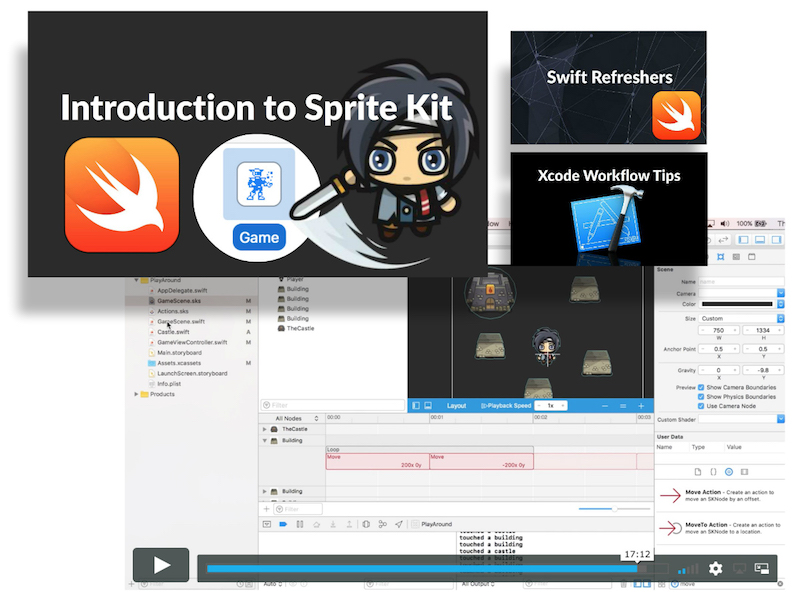Open the All Nodes dropdown
The width and height of the screenshot is (800, 595).
pos(297,418)
